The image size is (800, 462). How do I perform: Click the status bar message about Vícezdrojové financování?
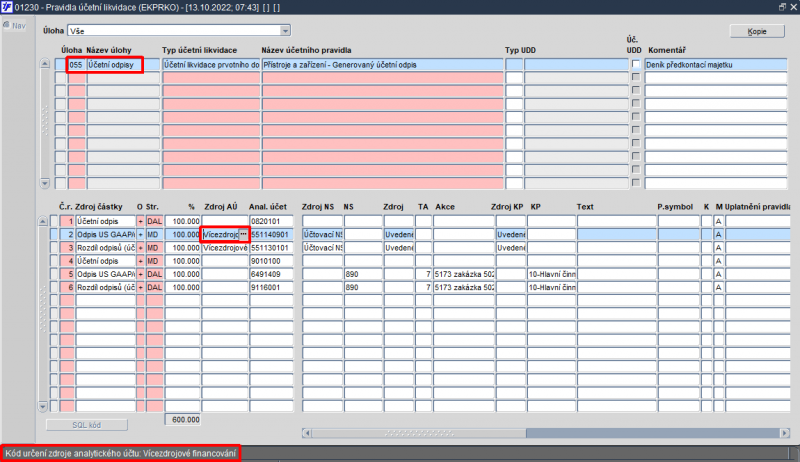click(x=120, y=453)
